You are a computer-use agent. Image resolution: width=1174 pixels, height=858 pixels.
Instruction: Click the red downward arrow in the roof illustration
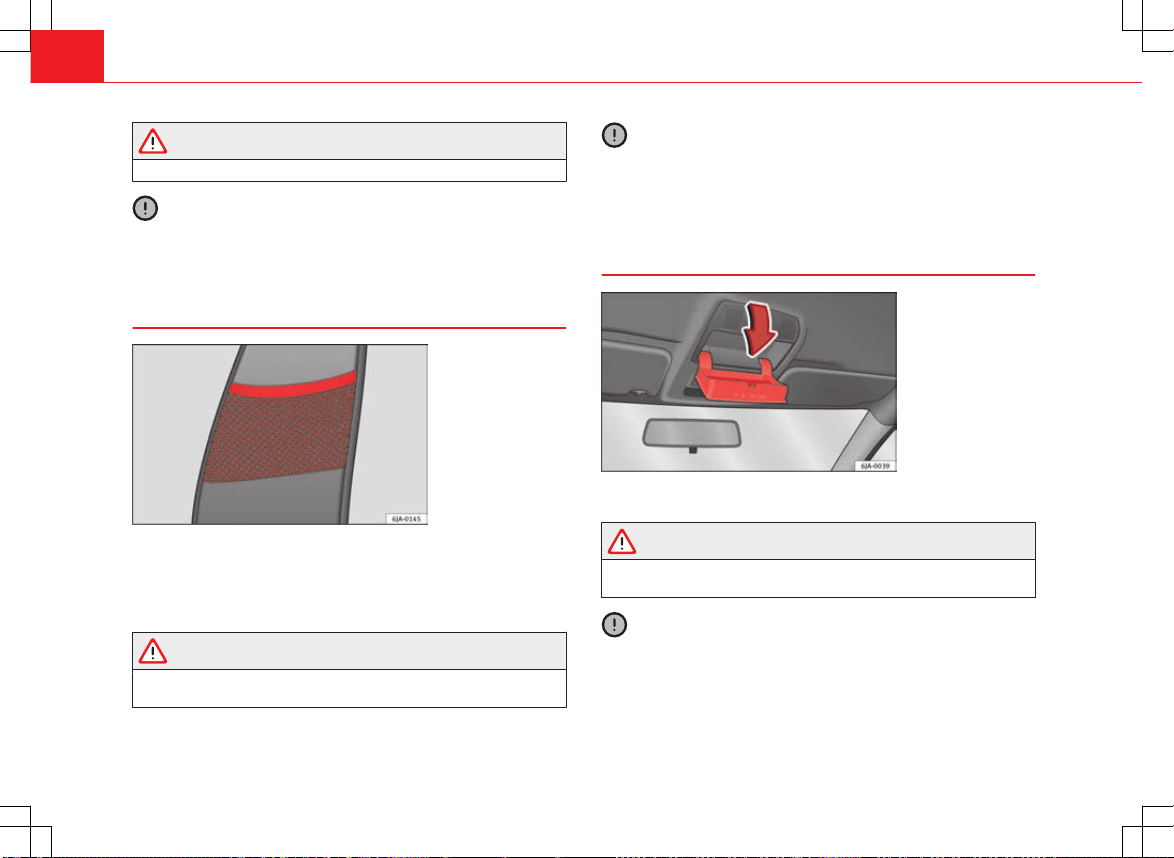(760, 329)
